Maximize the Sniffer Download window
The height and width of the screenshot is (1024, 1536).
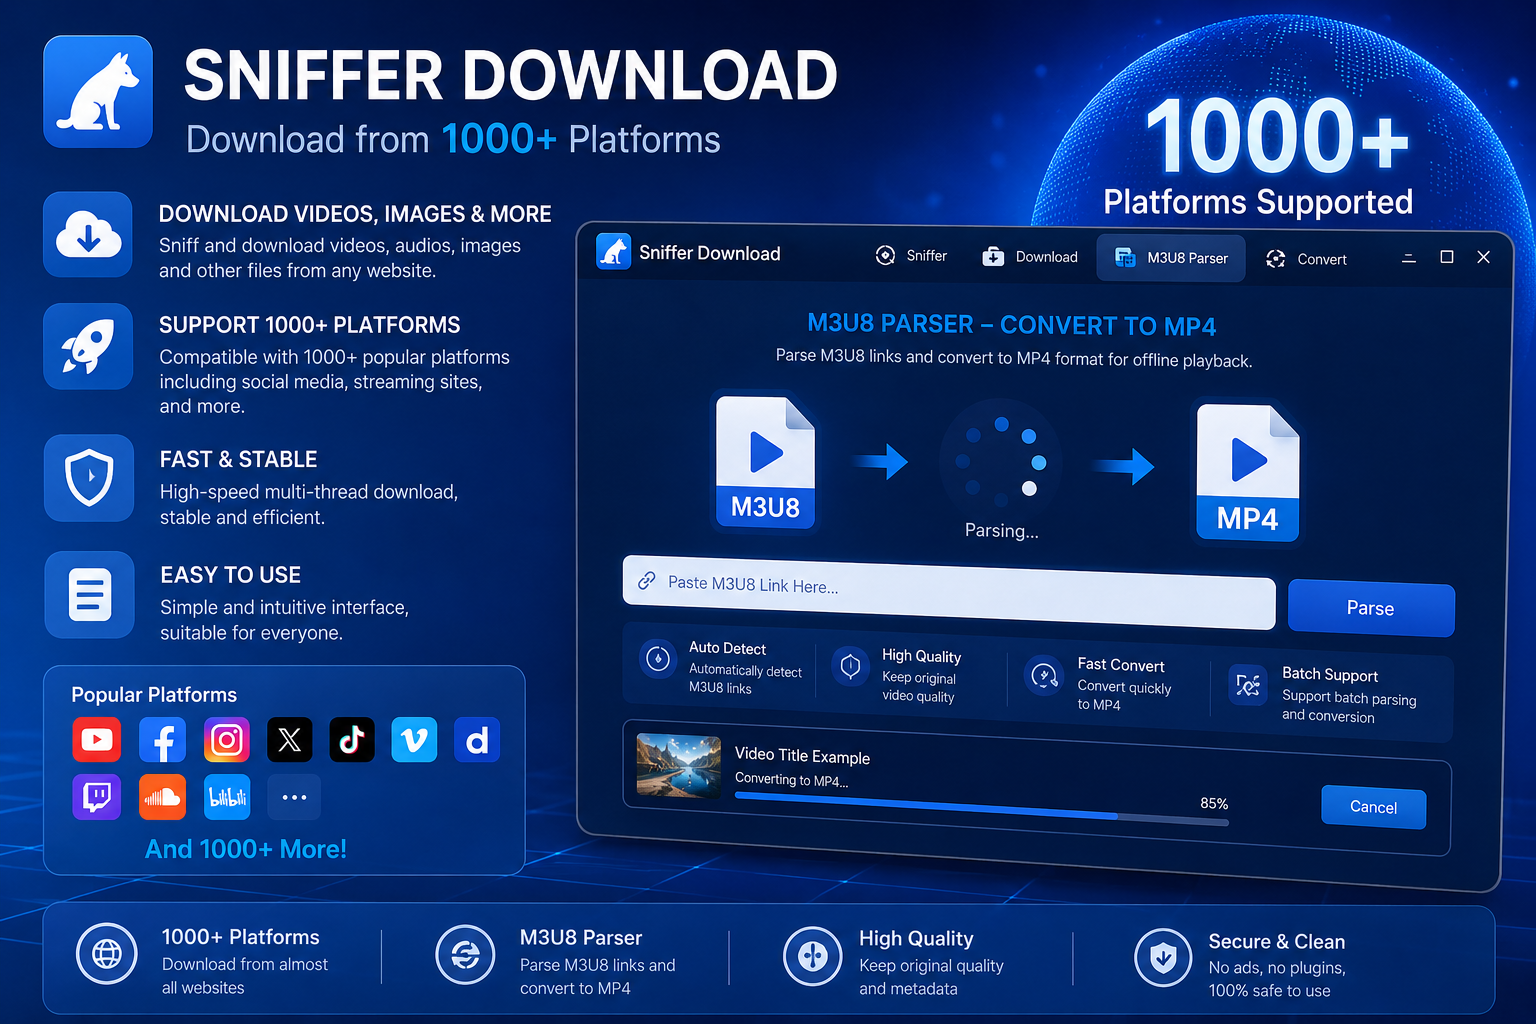1446,257
